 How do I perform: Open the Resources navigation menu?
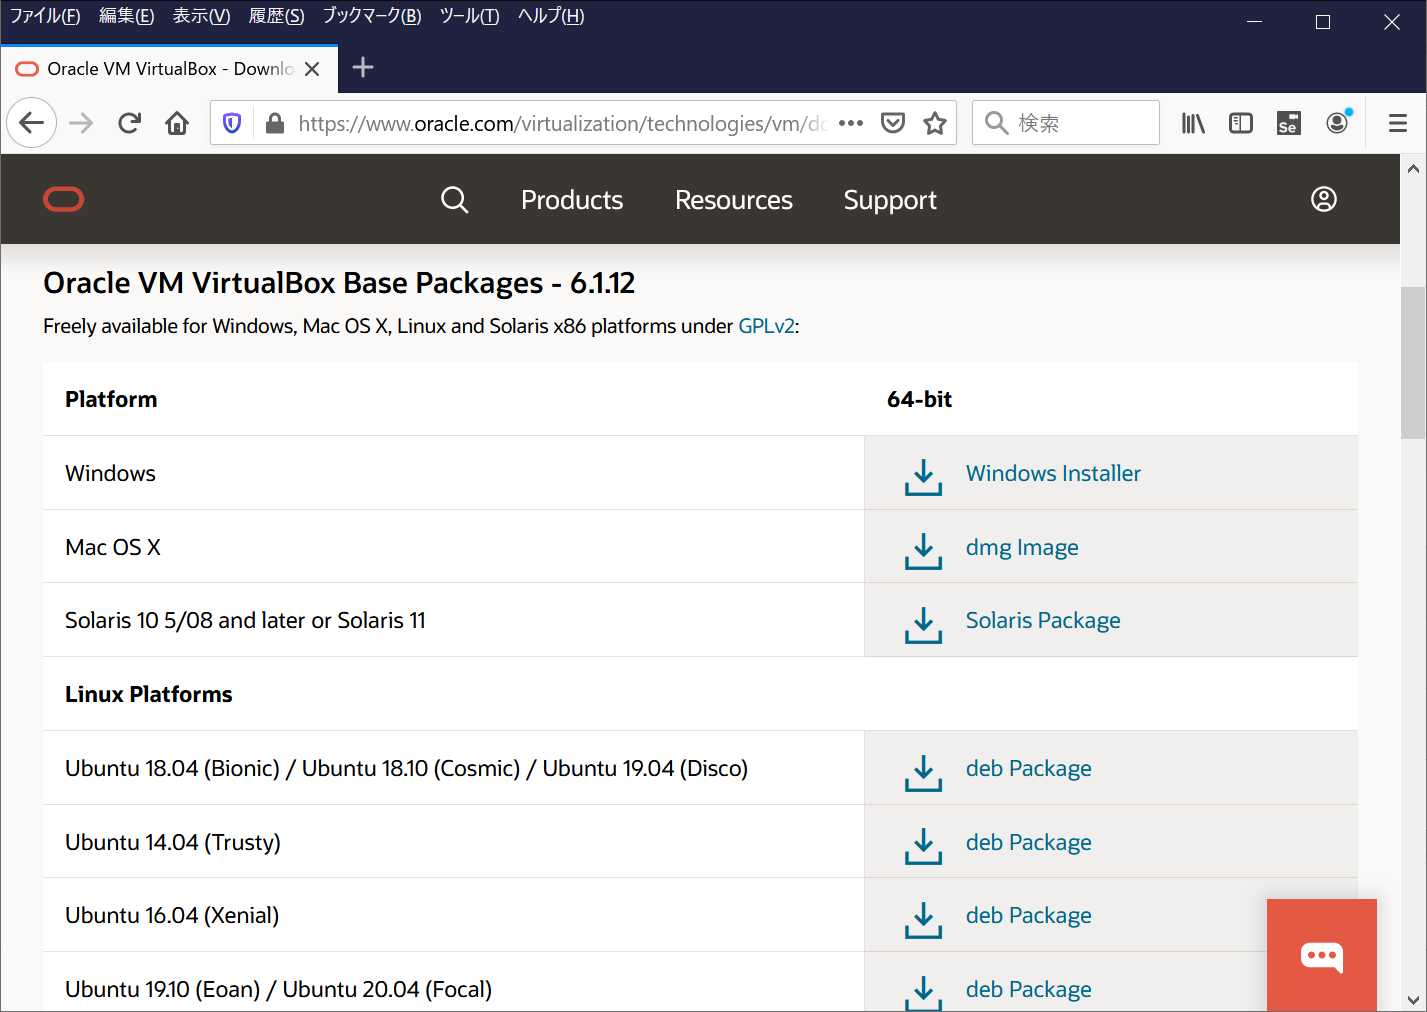point(734,200)
